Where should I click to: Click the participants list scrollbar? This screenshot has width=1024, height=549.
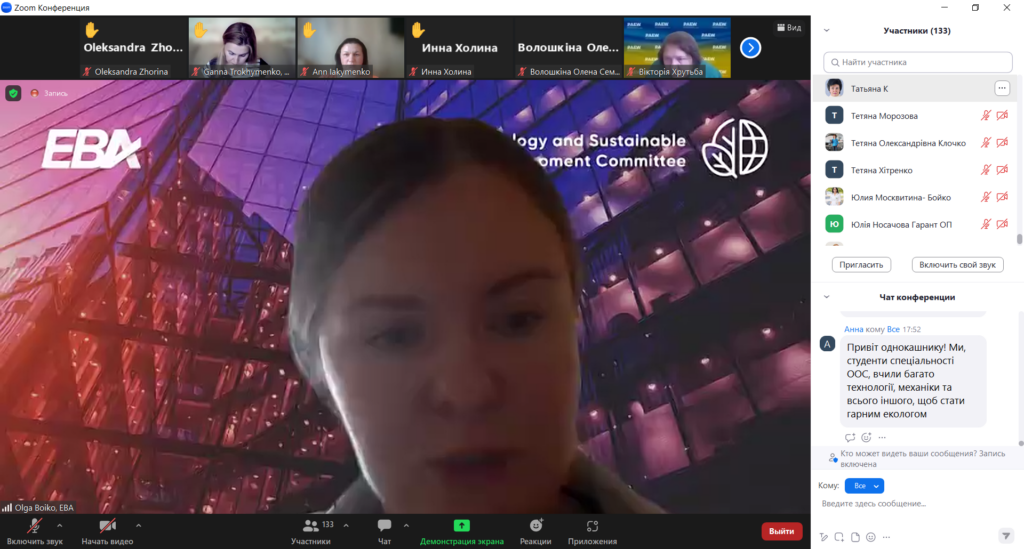click(1019, 239)
